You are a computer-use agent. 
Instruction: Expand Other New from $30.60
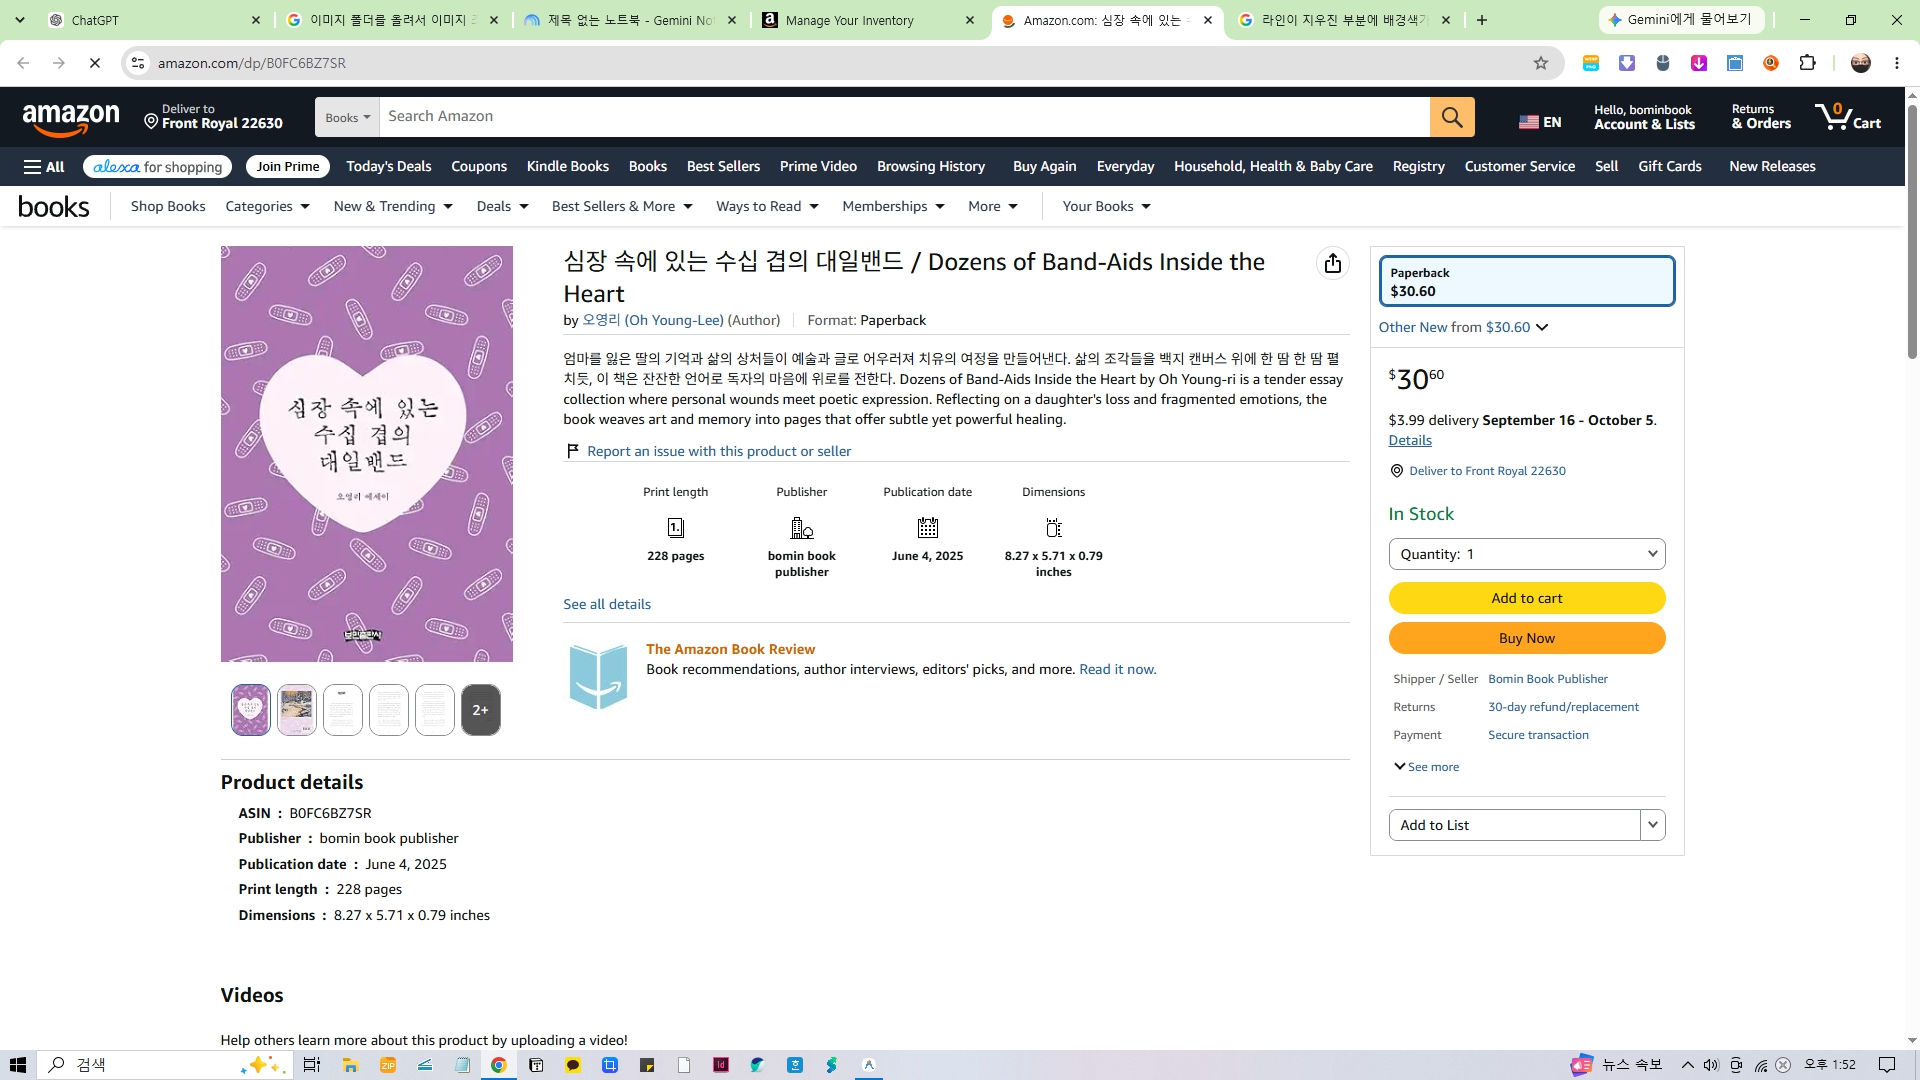tap(1463, 327)
